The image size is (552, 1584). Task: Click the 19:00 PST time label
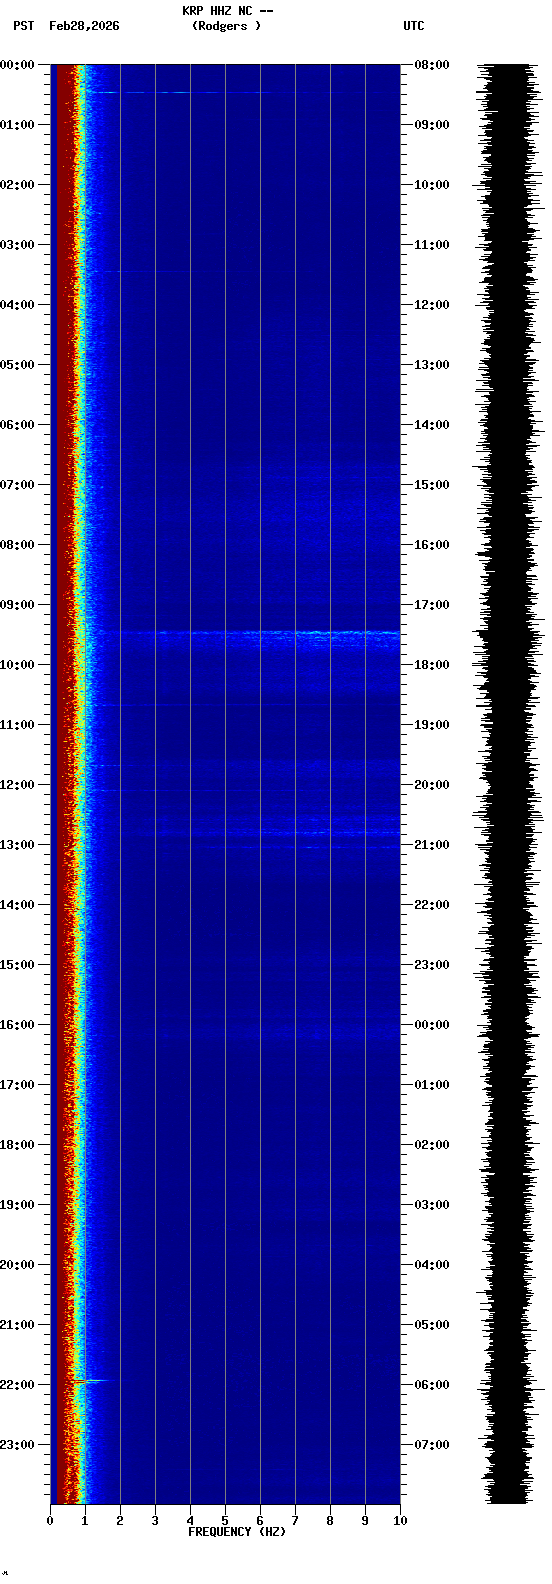17,1205
